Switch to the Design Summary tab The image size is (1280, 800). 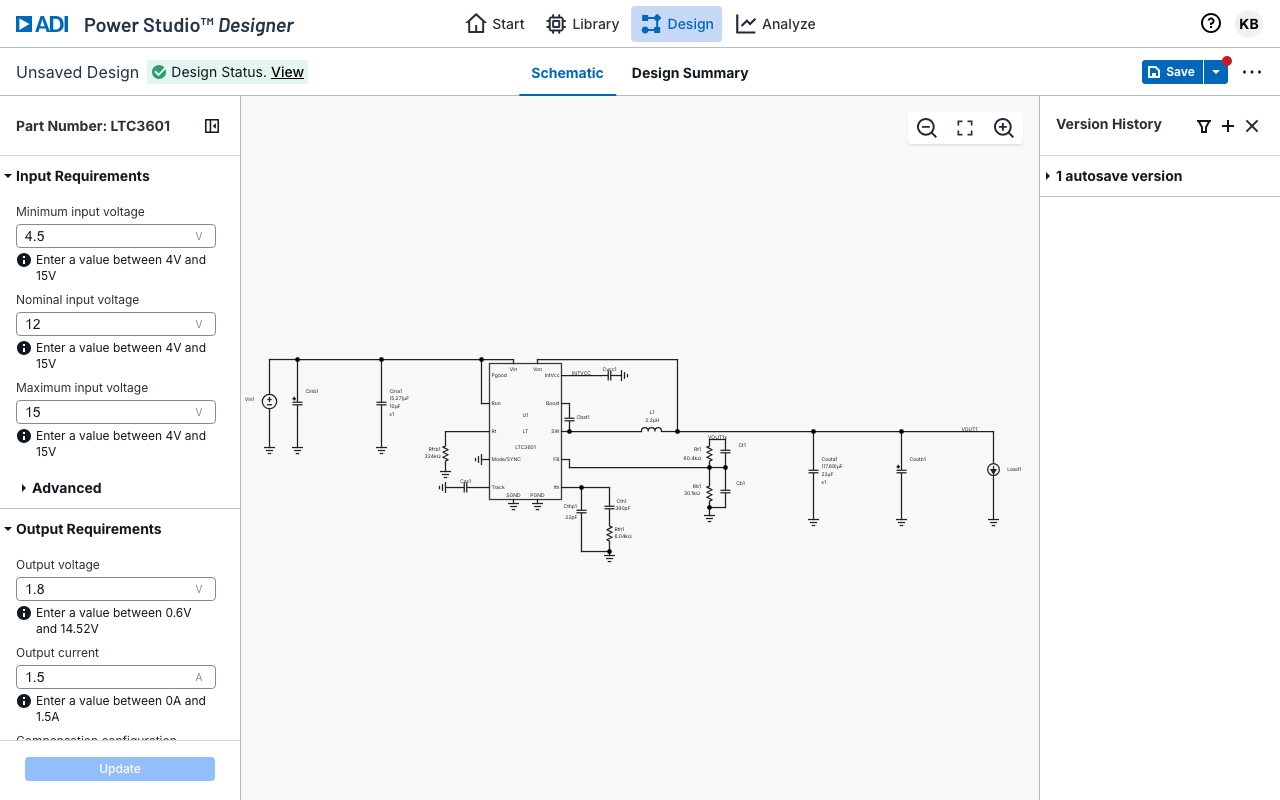pos(690,73)
